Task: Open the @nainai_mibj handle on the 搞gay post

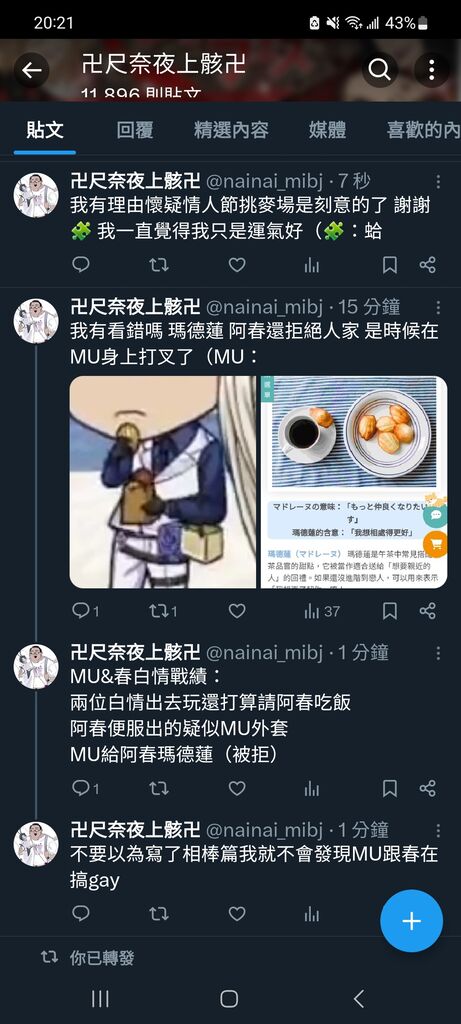Action: coord(264,830)
